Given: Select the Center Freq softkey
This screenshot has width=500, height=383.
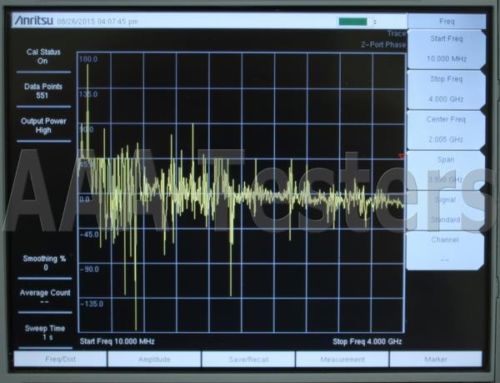Looking at the screenshot, I should (446, 129).
